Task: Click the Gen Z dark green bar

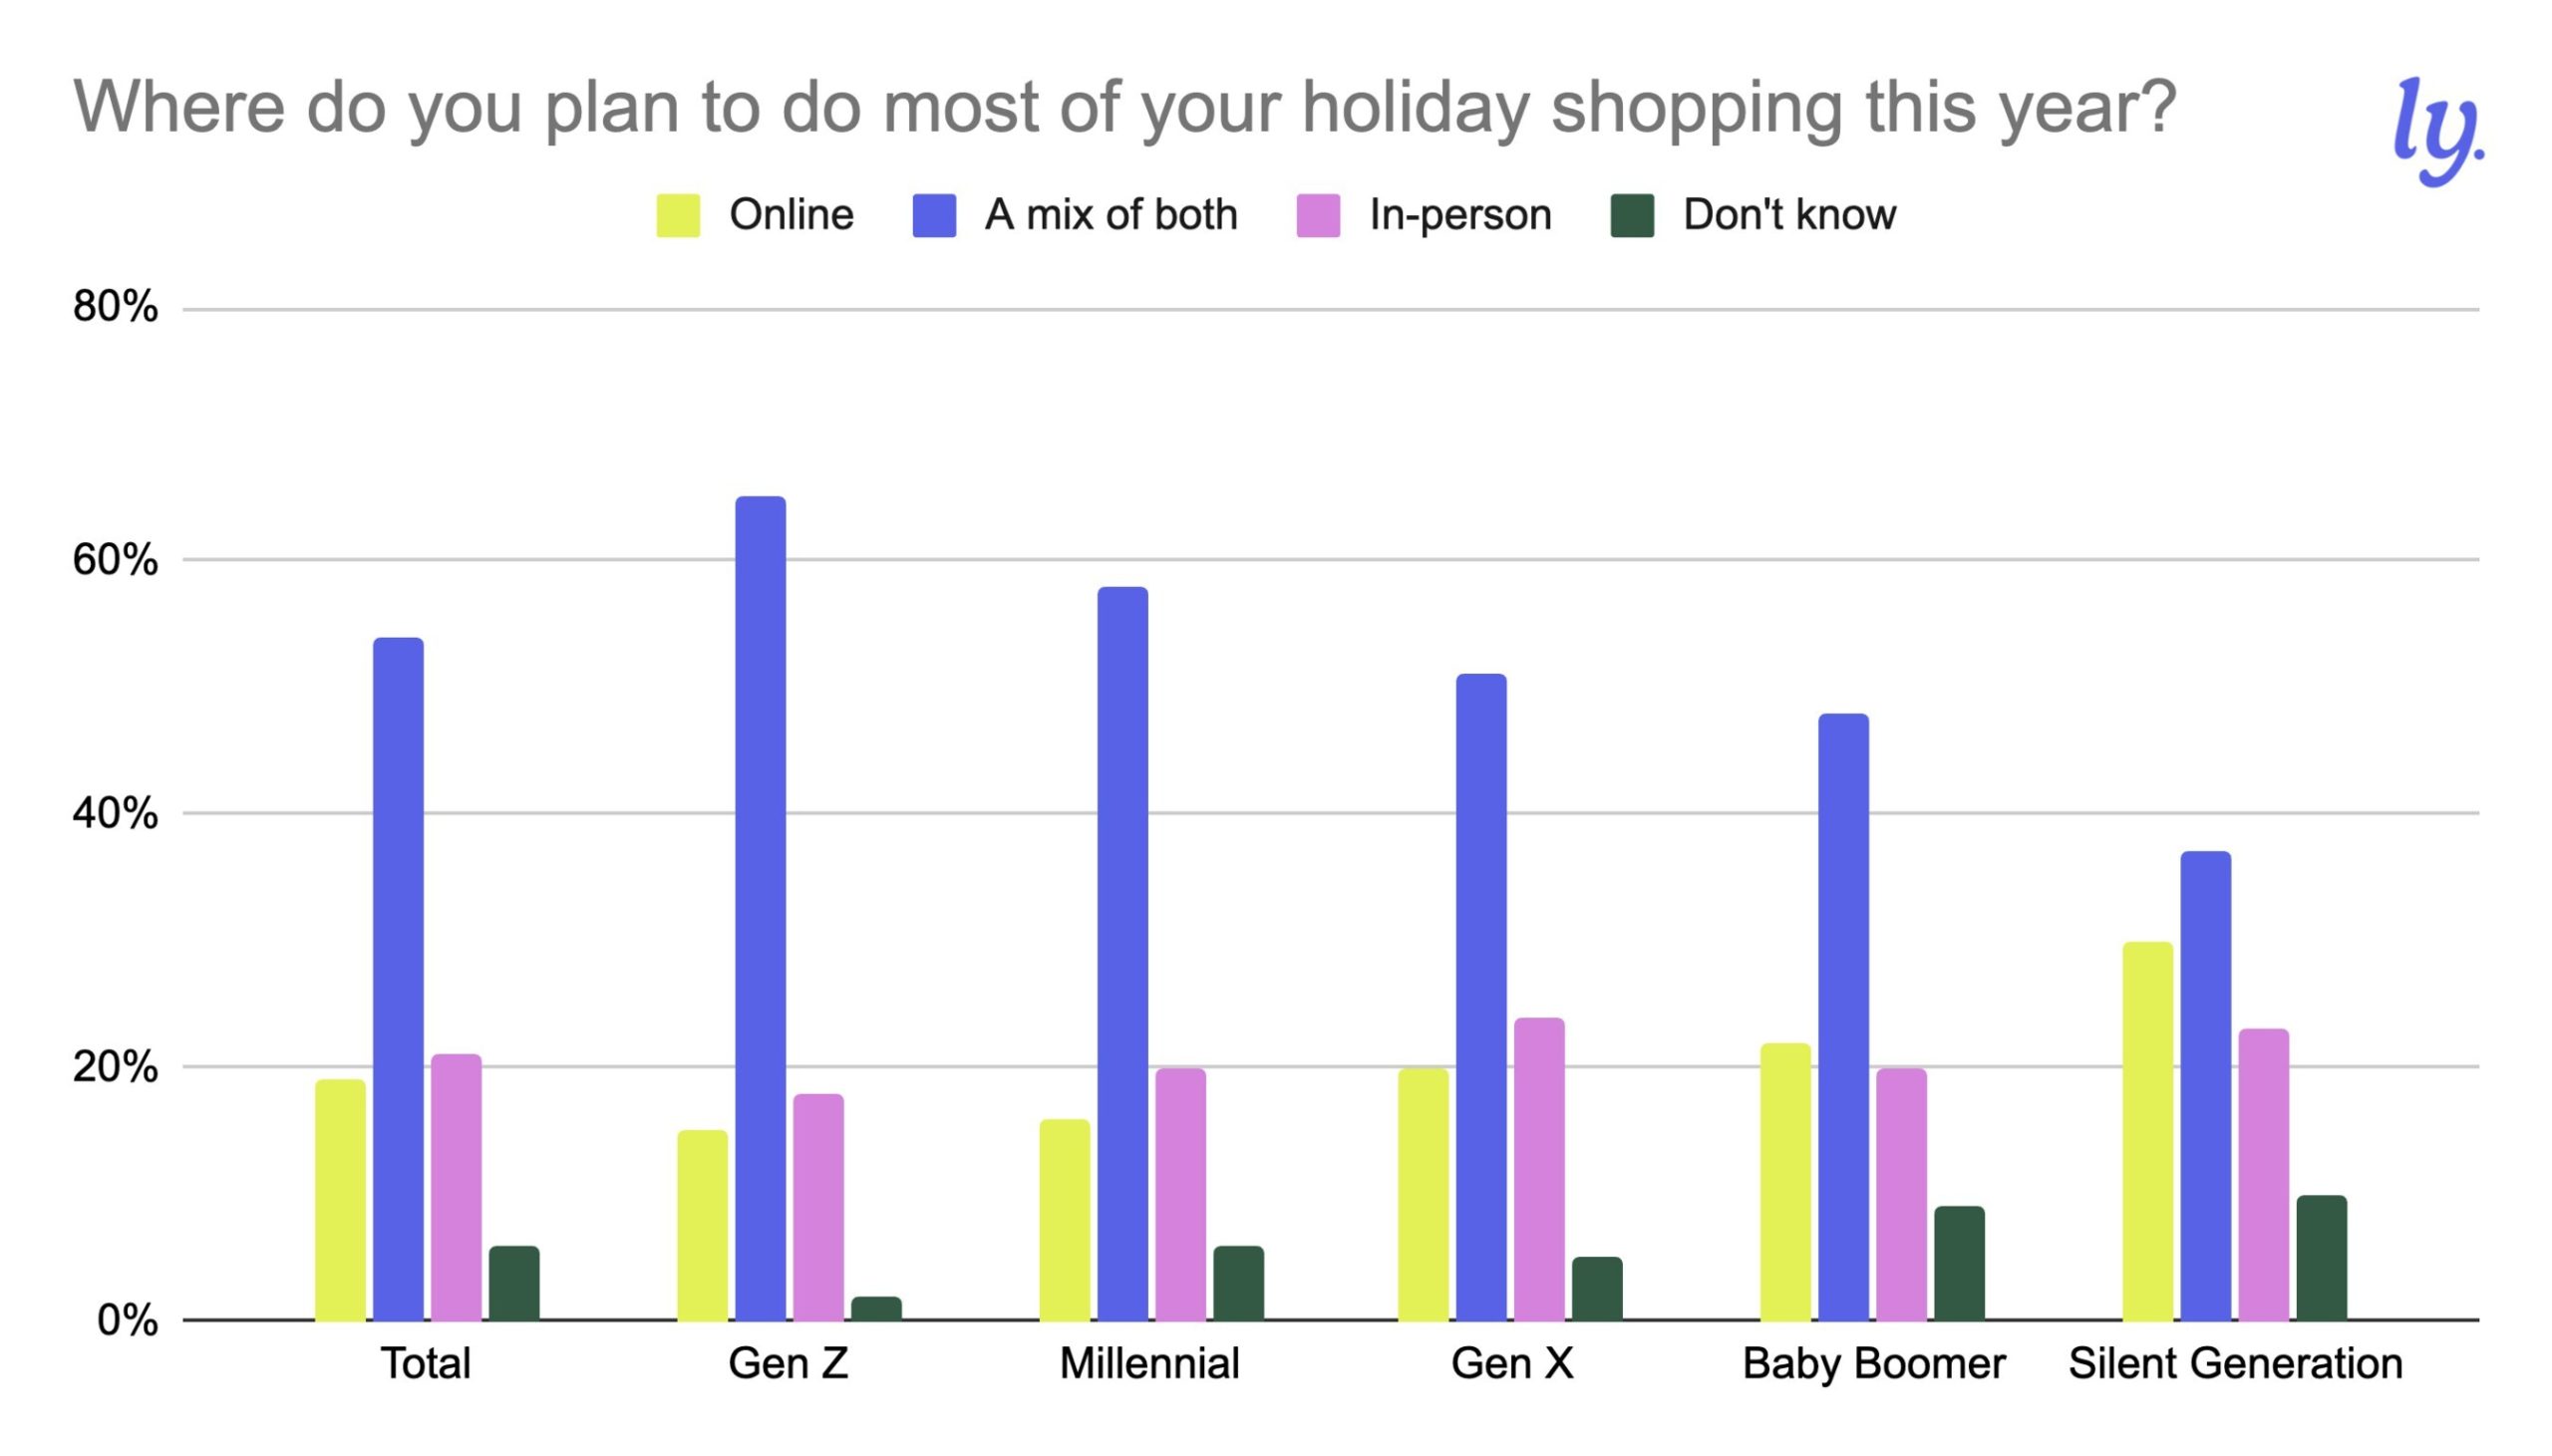Action: 876,1308
